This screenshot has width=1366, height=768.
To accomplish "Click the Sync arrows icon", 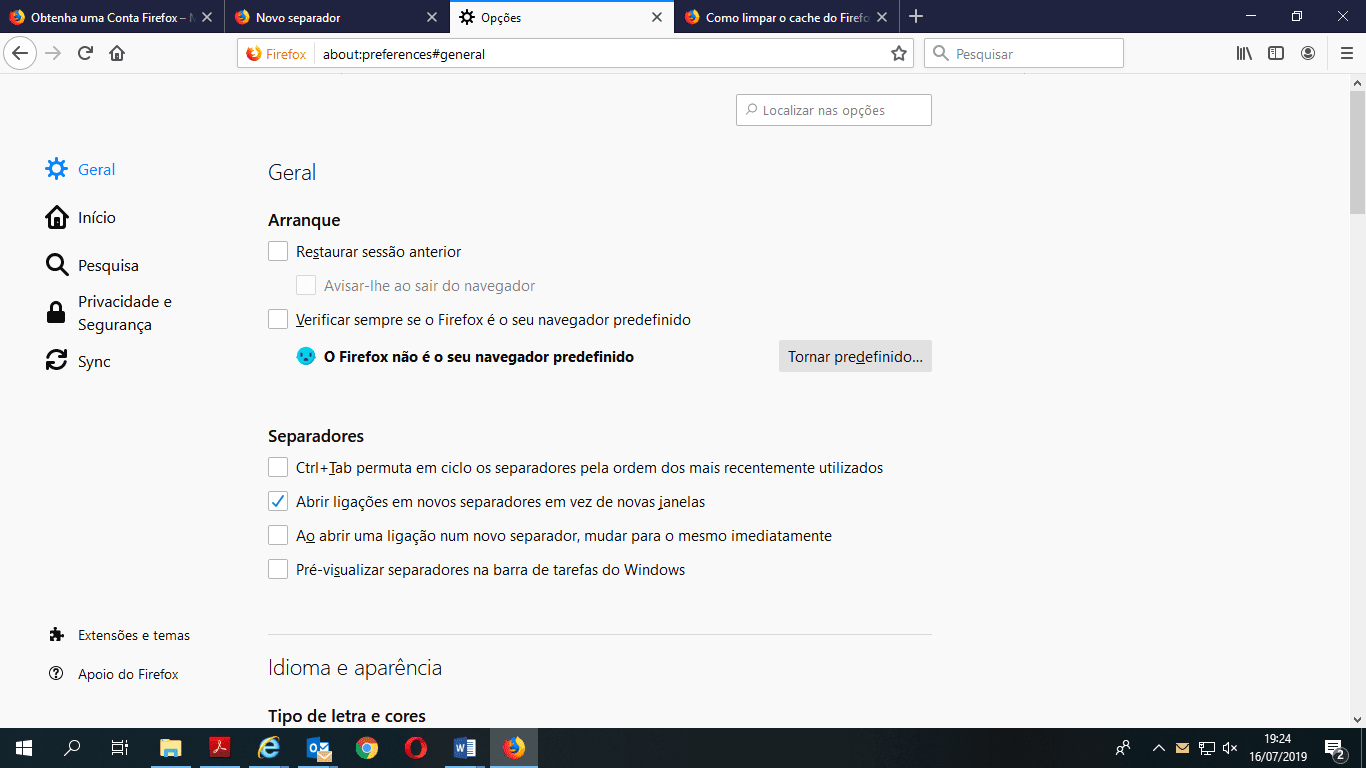I will point(57,360).
